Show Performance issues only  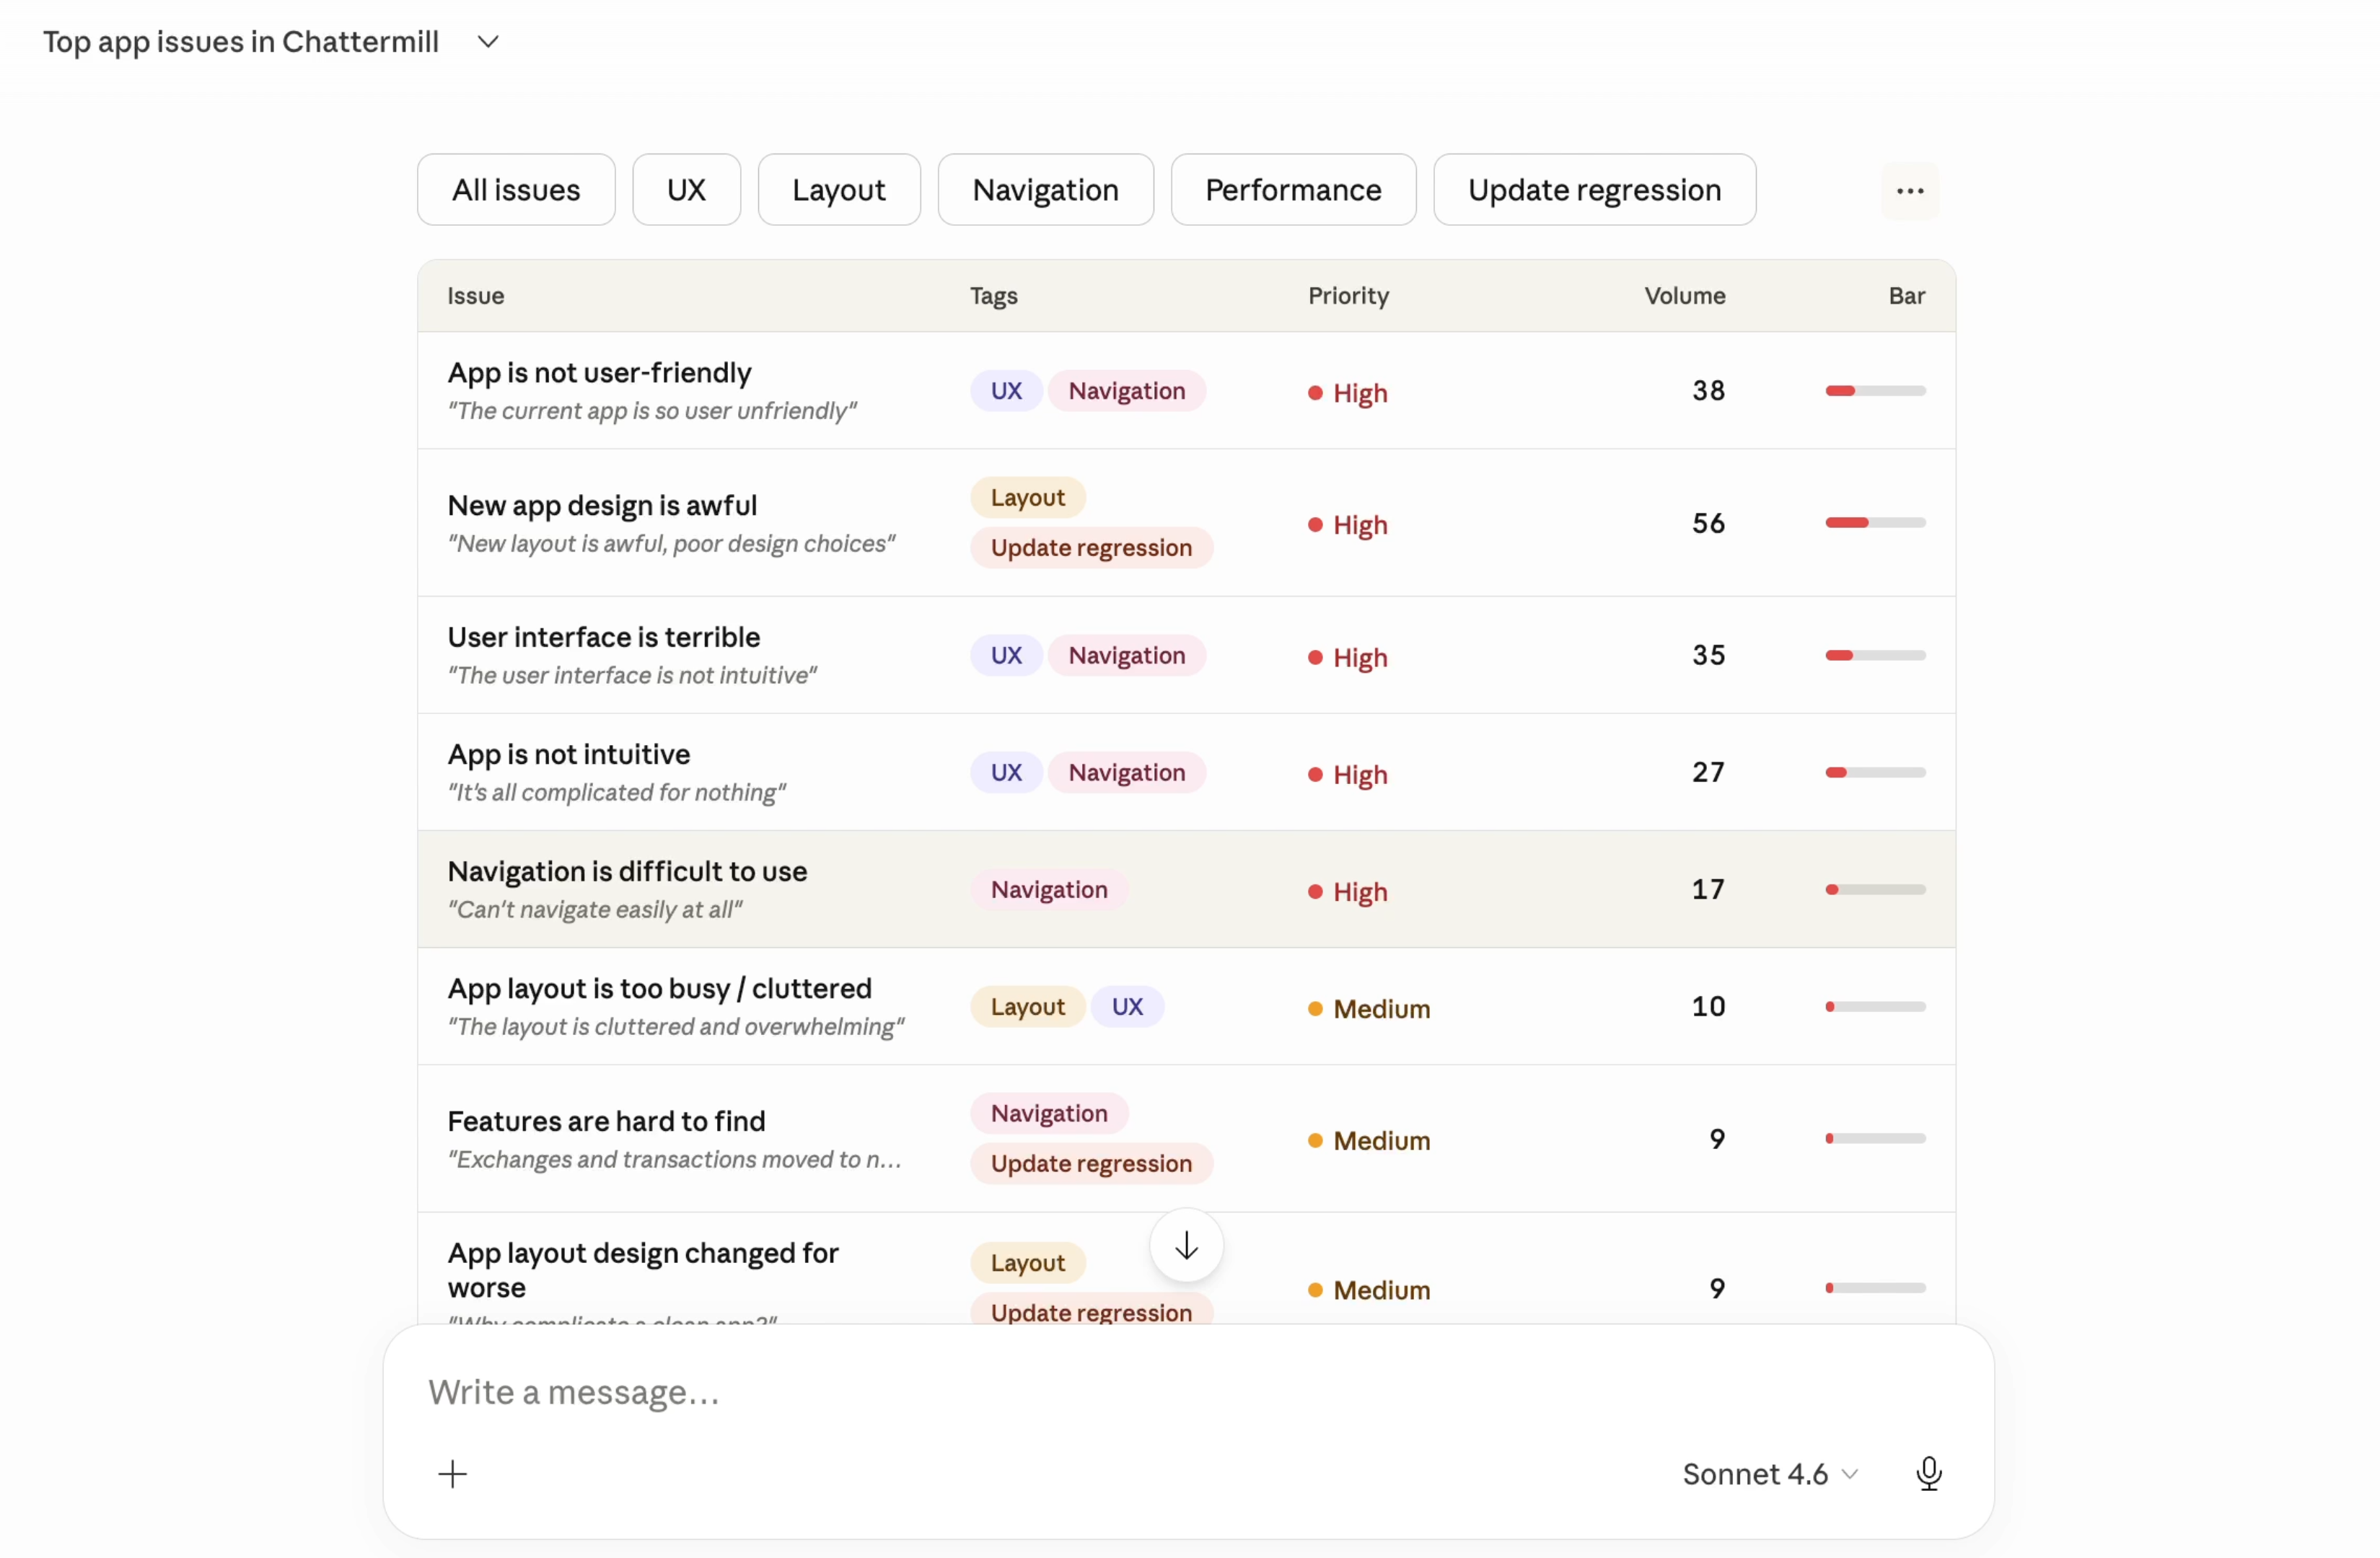[1293, 190]
